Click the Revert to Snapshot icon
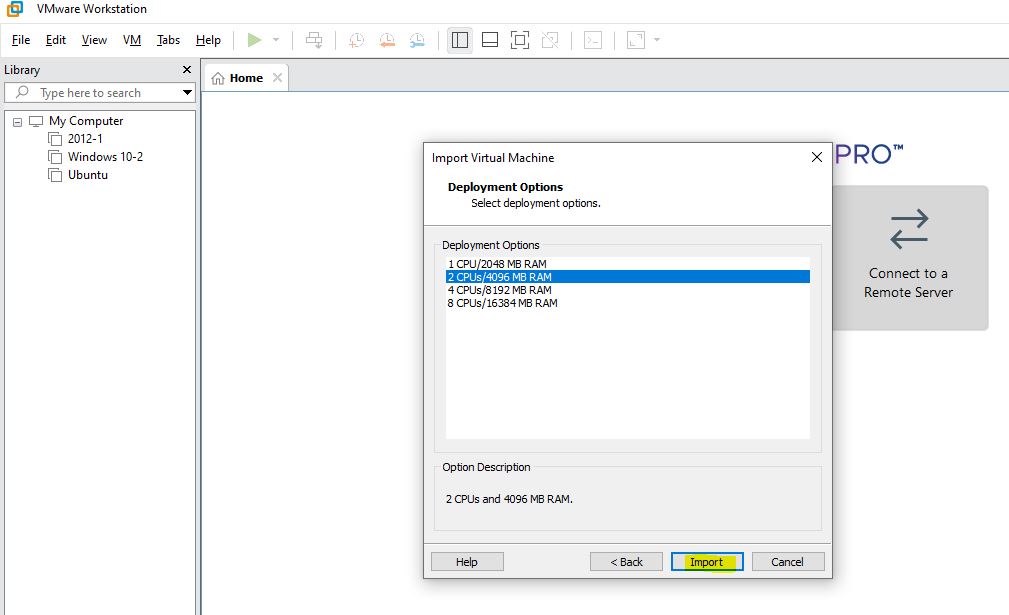1009x615 pixels. pyautogui.click(x=387, y=40)
